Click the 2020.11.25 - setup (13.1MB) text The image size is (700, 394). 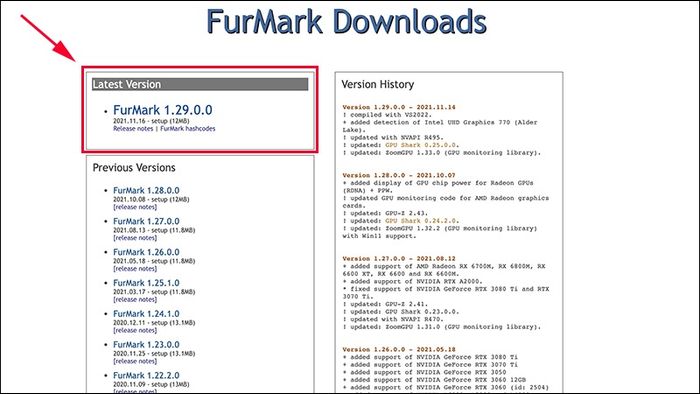tap(154, 353)
